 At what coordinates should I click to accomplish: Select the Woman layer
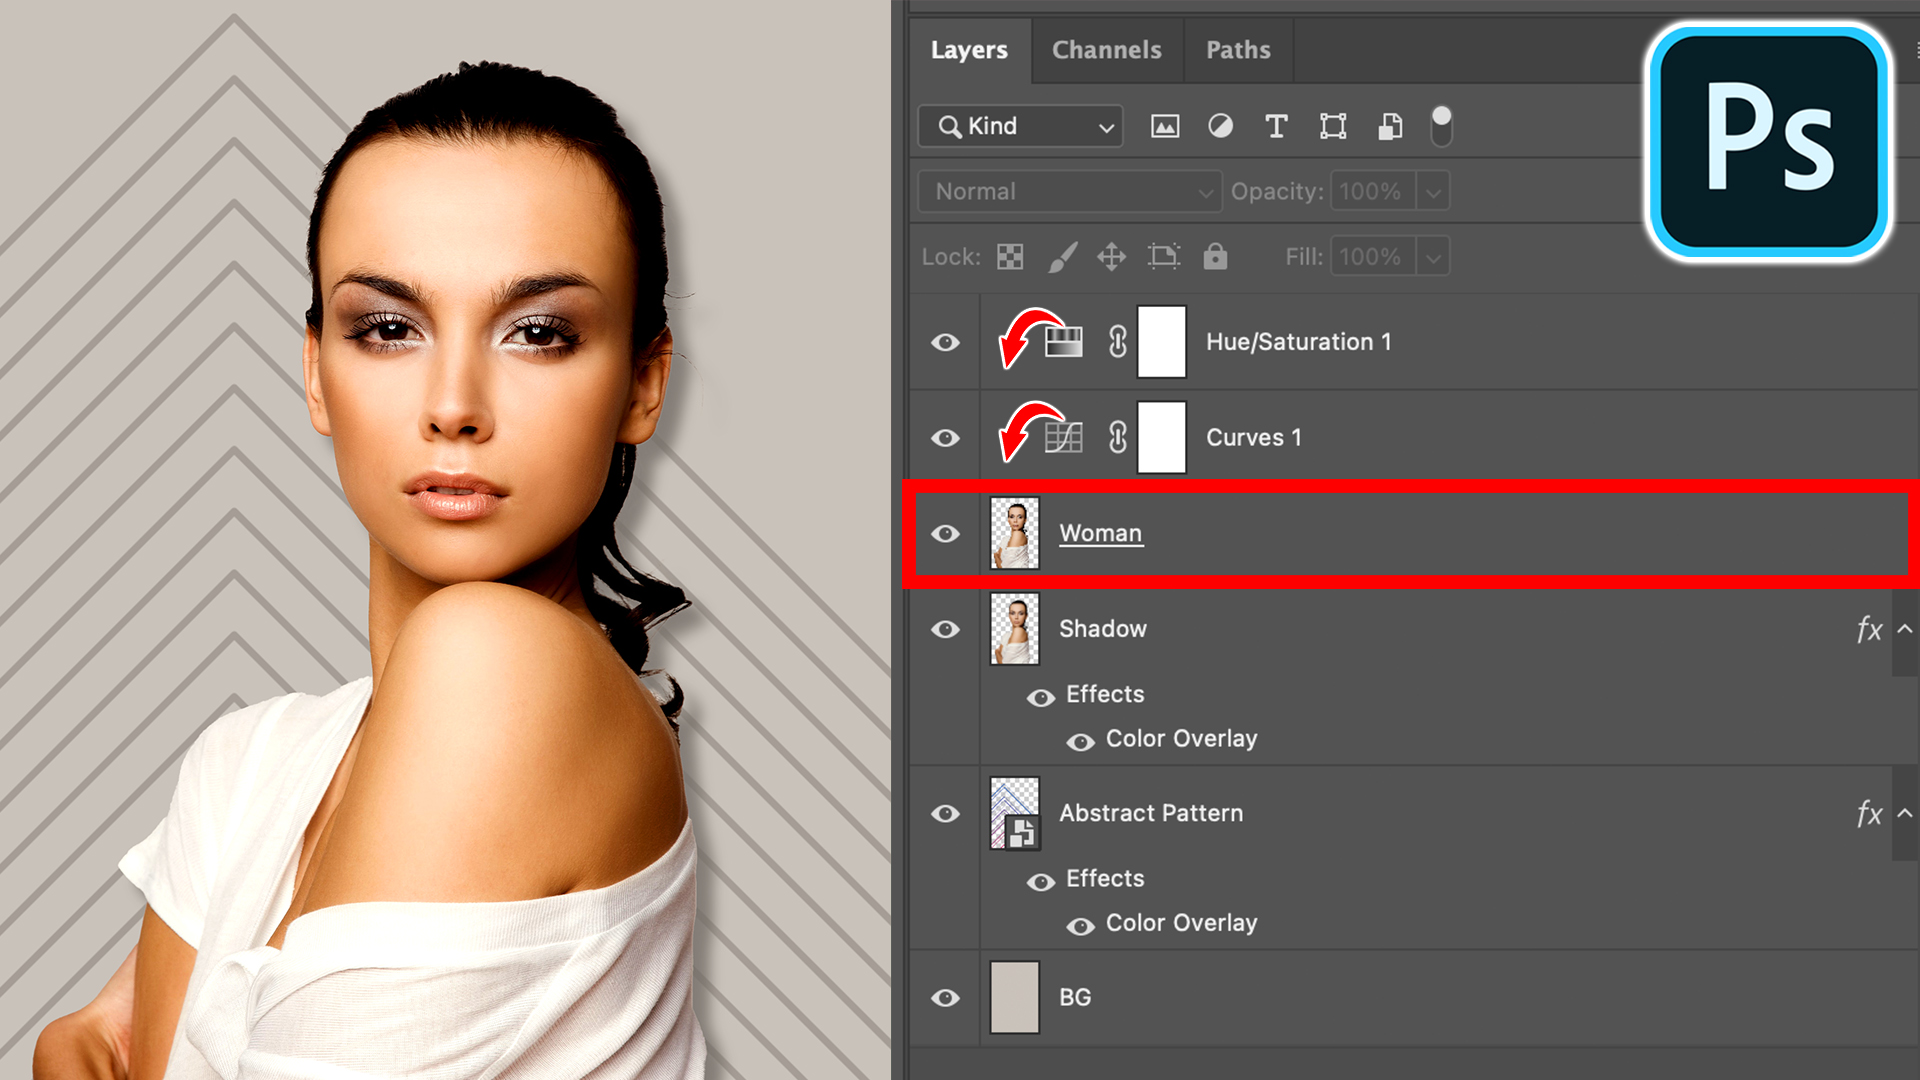click(x=1100, y=531)
